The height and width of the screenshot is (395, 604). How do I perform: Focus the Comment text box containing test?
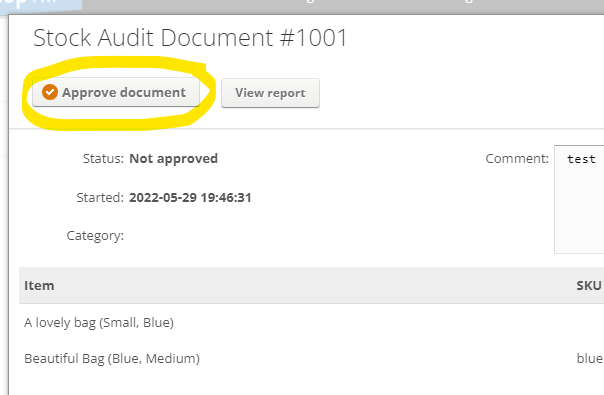click(579, 199)
